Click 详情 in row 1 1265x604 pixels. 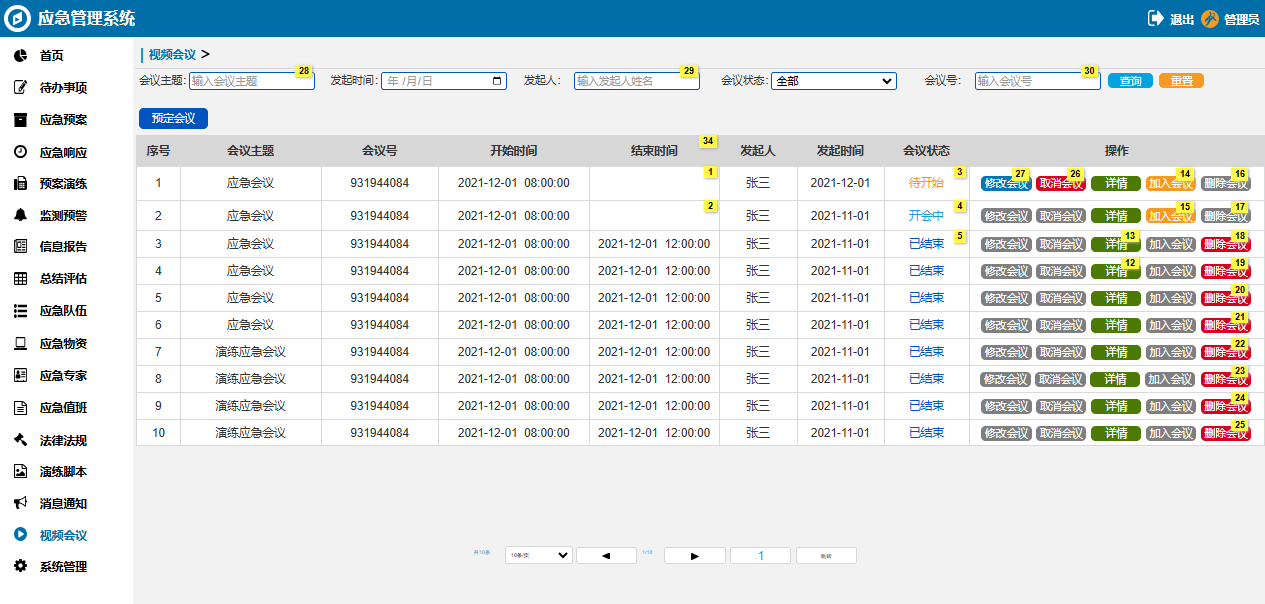tap(1116, 184)
